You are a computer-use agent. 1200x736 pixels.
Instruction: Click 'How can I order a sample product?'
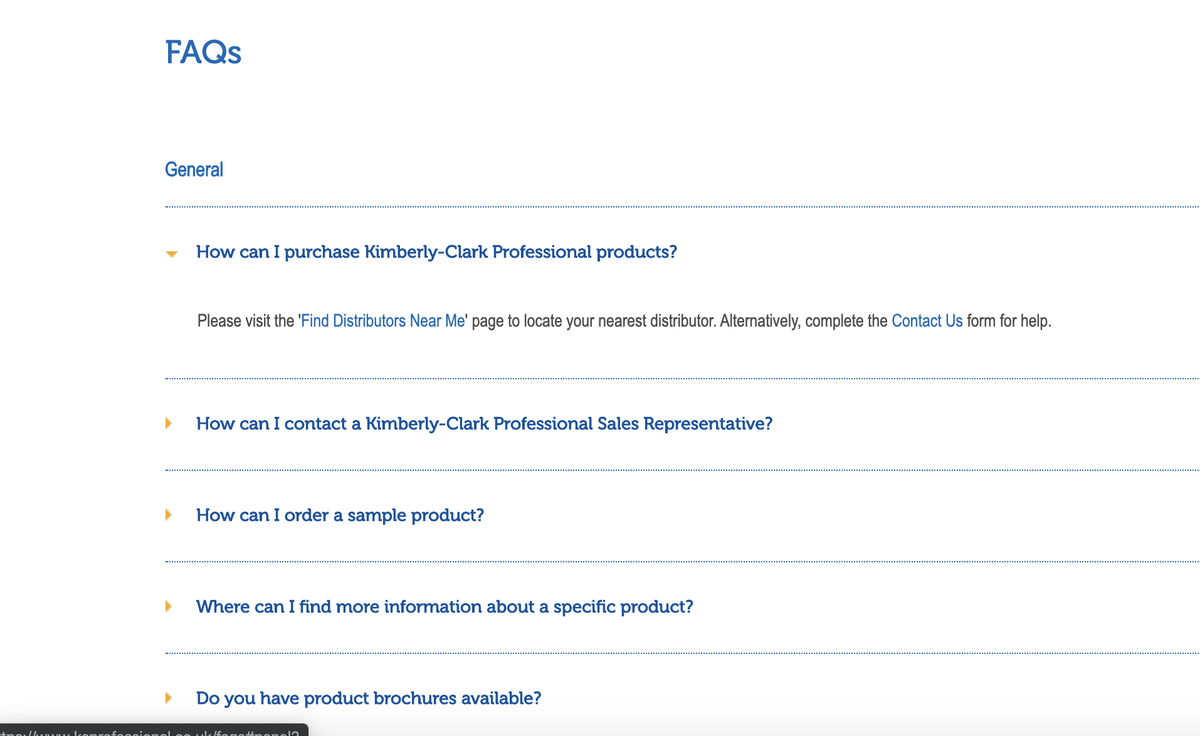340,515
